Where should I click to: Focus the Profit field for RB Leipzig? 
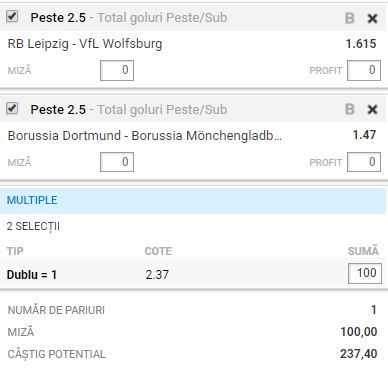click(364, 70)
